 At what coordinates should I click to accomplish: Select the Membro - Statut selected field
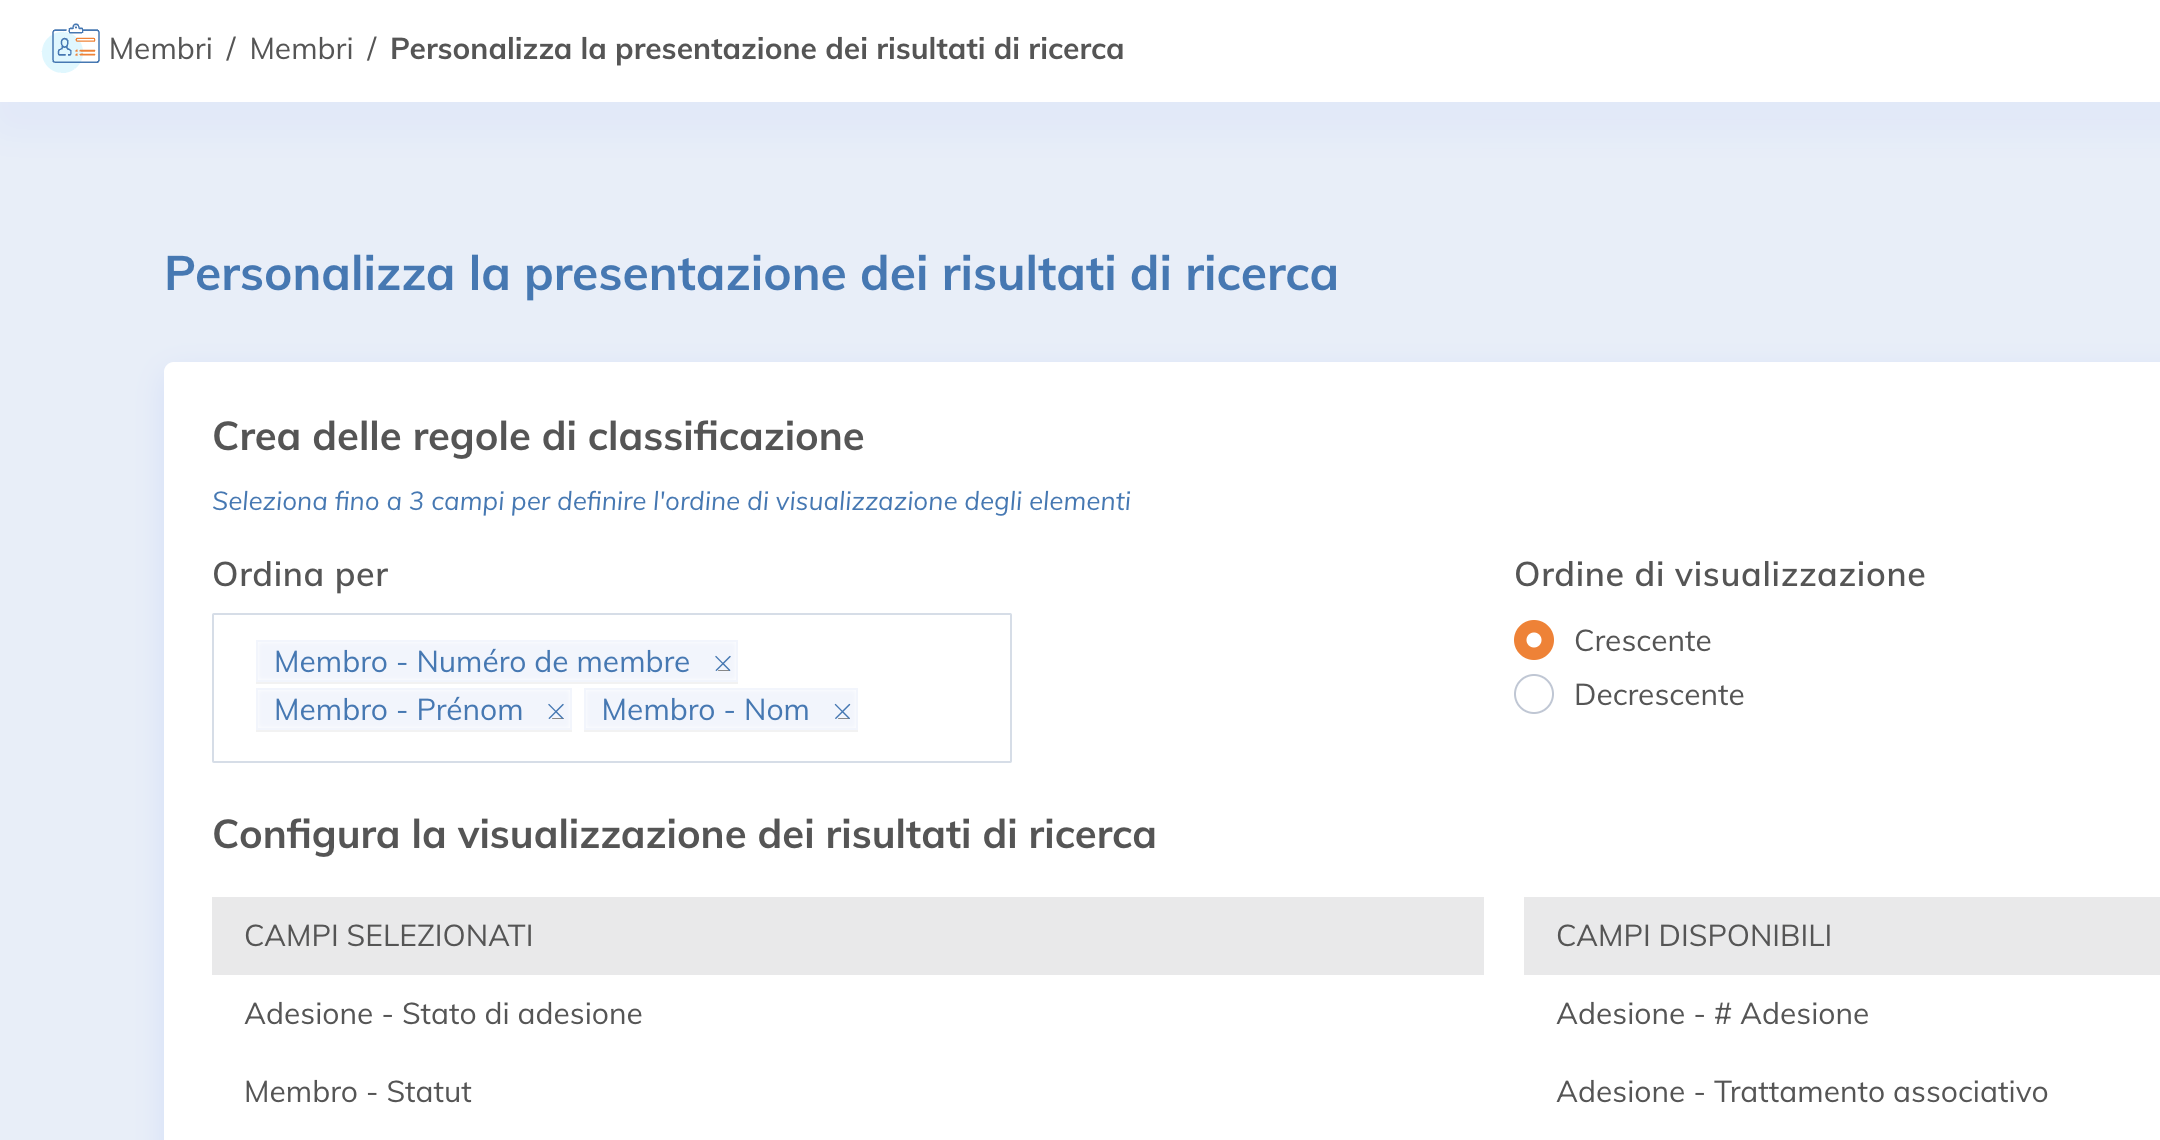tap(357, 1092)
